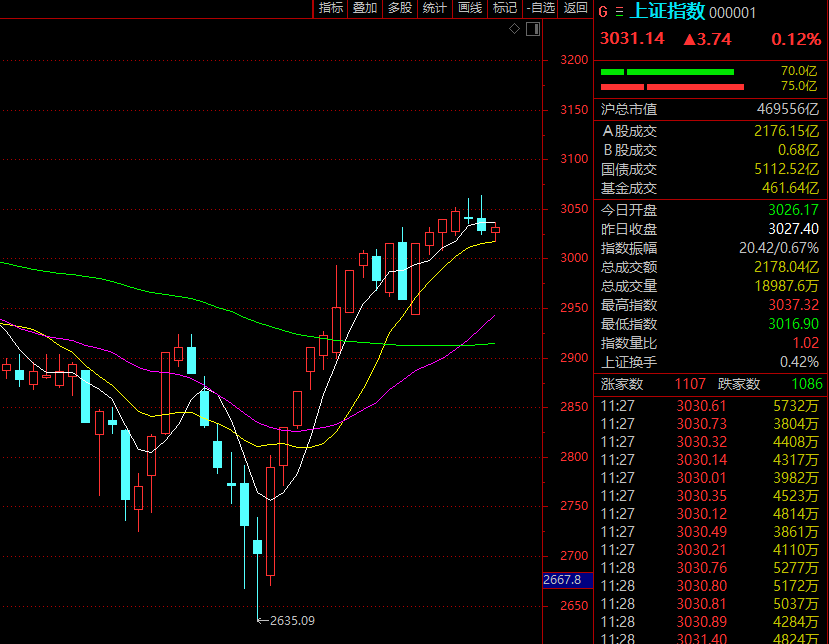Screen dimensions: 829x644
Task: Activate the 画线 drawing tool
Action: (x=469, y=8)
